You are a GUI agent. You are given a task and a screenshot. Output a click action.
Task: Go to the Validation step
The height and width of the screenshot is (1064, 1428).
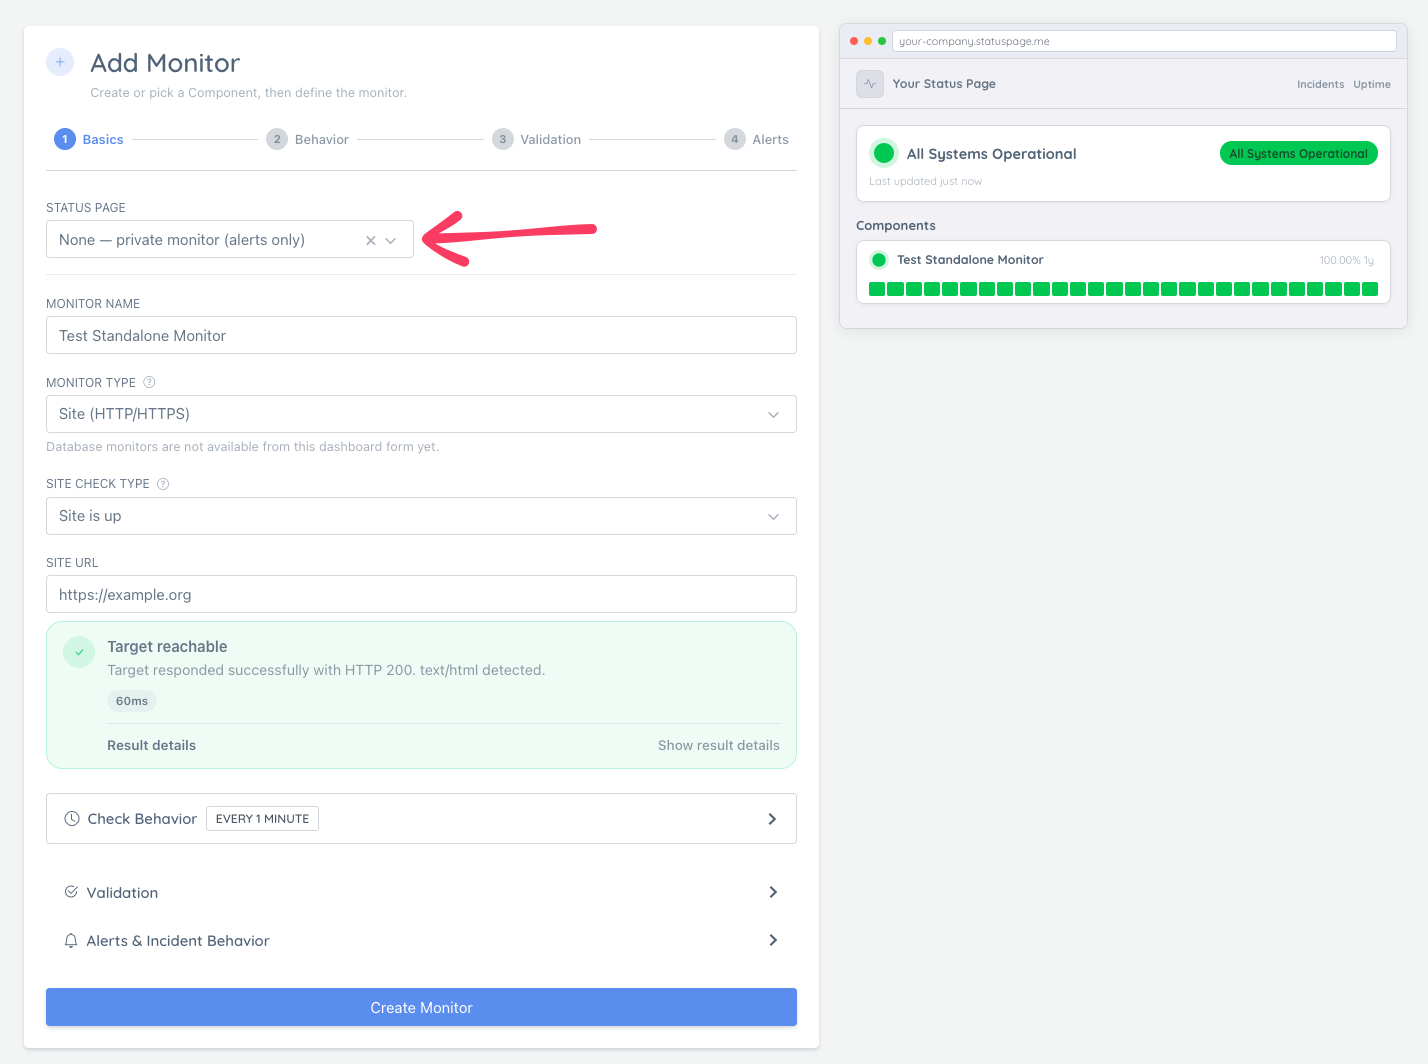click(x=537, y=139)
